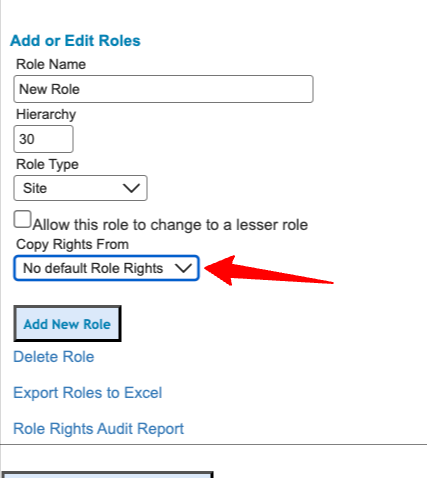Open the Role Type dropdown showing Site
This screenshot has width=427, height=478.
80,188
